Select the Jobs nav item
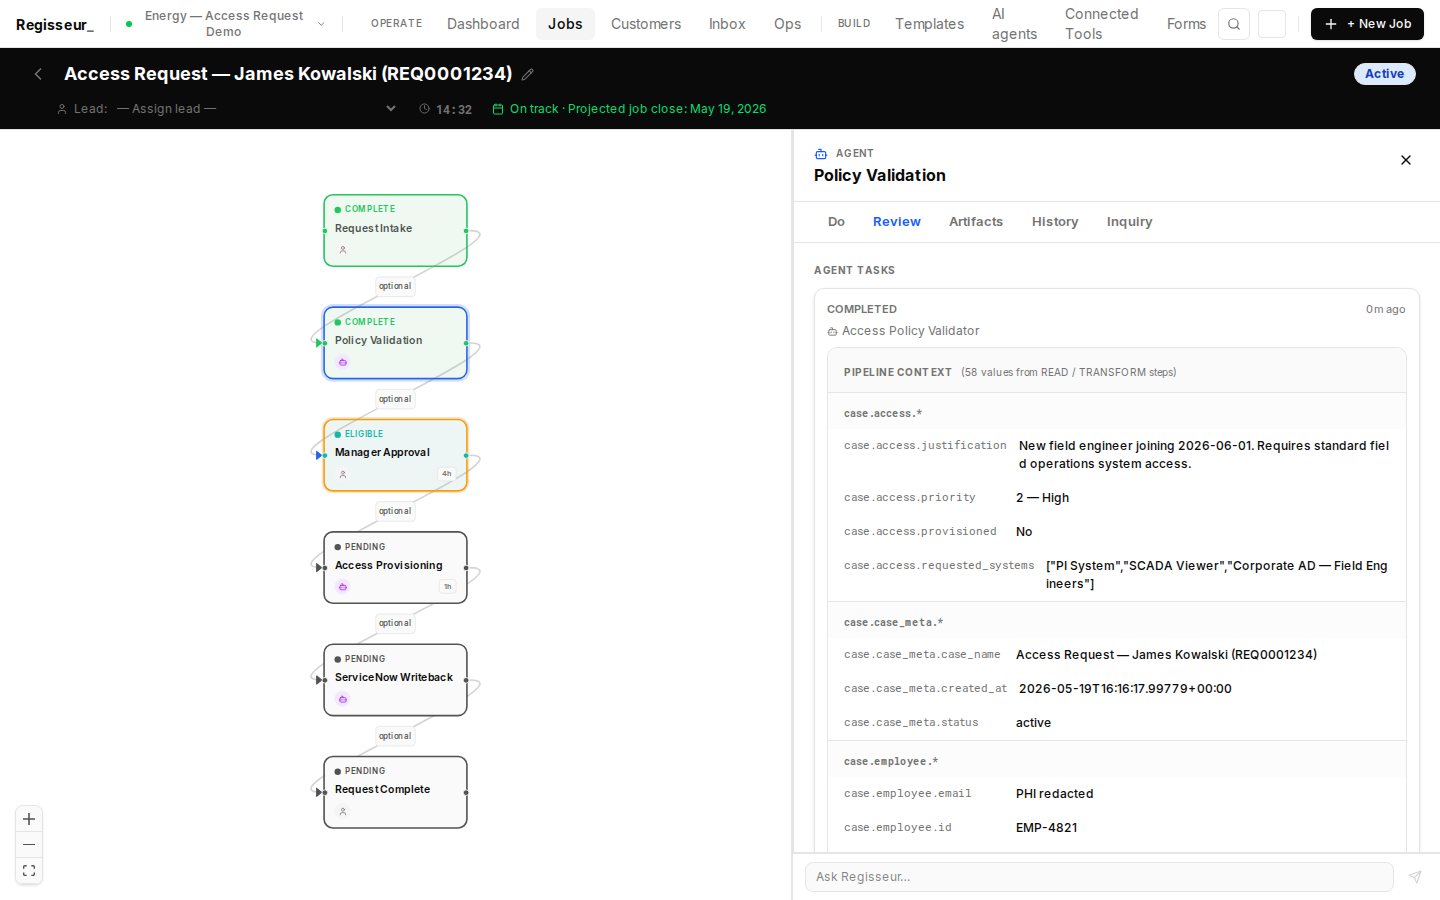 coord(565,24)
